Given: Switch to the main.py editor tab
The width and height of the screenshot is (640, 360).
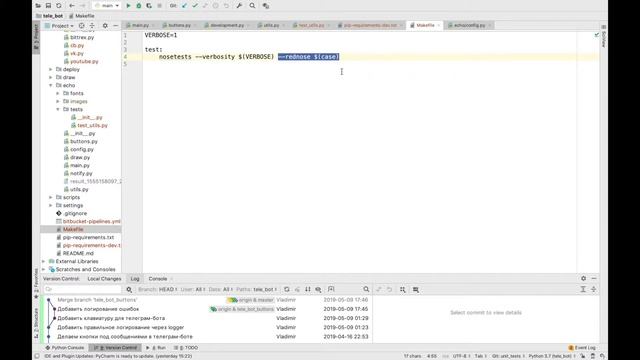Looking at the screenshot, I should (140, 25).
